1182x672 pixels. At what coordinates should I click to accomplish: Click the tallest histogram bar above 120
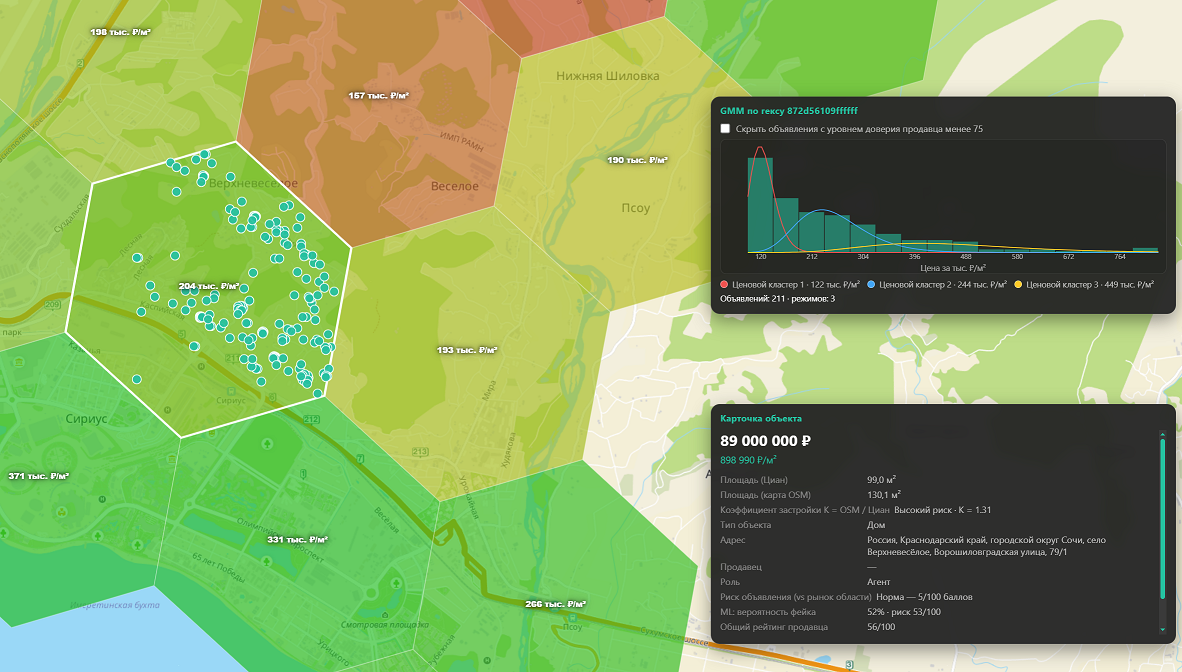click(761, 204)
